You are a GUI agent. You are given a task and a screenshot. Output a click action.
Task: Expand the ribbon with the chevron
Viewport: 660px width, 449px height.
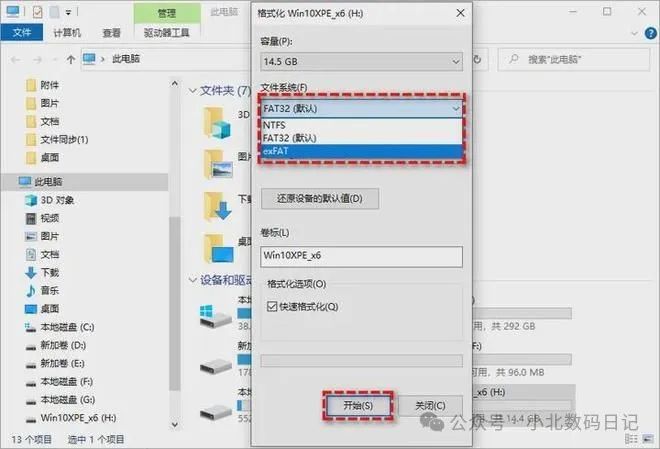click(x=634, y=33)
